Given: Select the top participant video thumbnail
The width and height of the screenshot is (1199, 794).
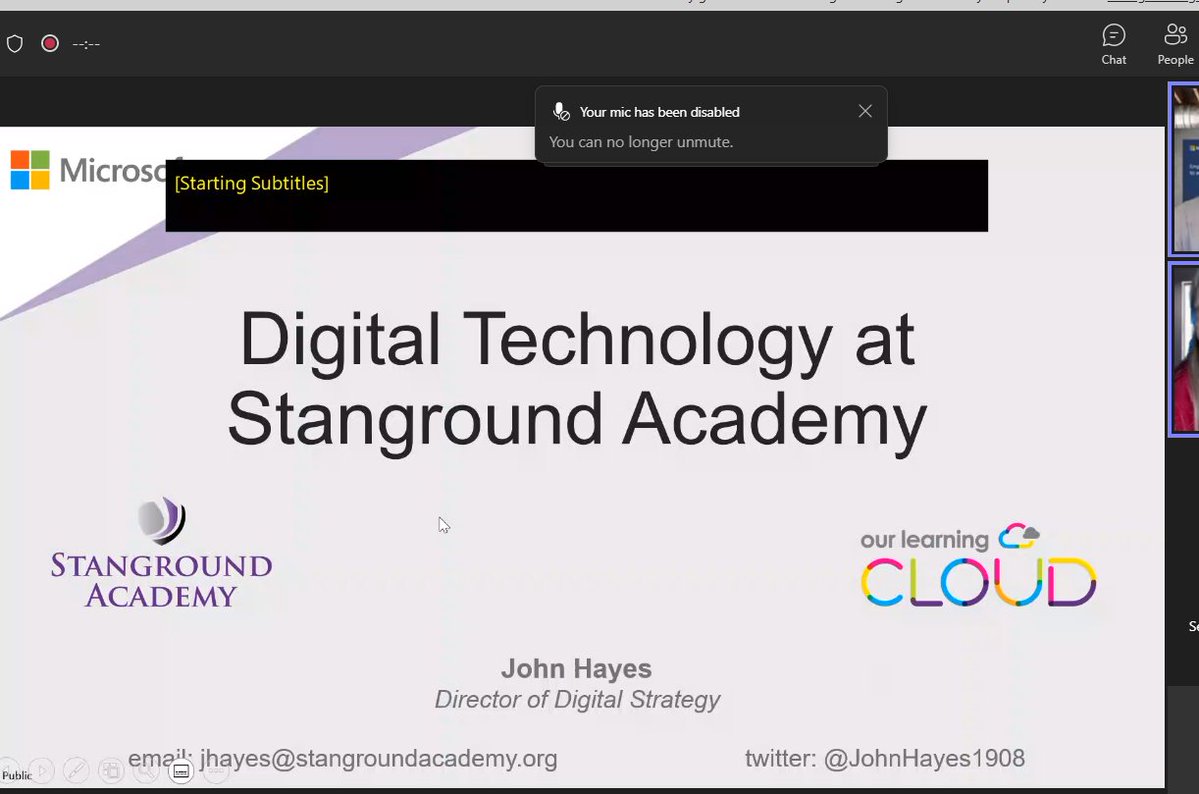Looking at the screenshot, I should click(1184, 169).
